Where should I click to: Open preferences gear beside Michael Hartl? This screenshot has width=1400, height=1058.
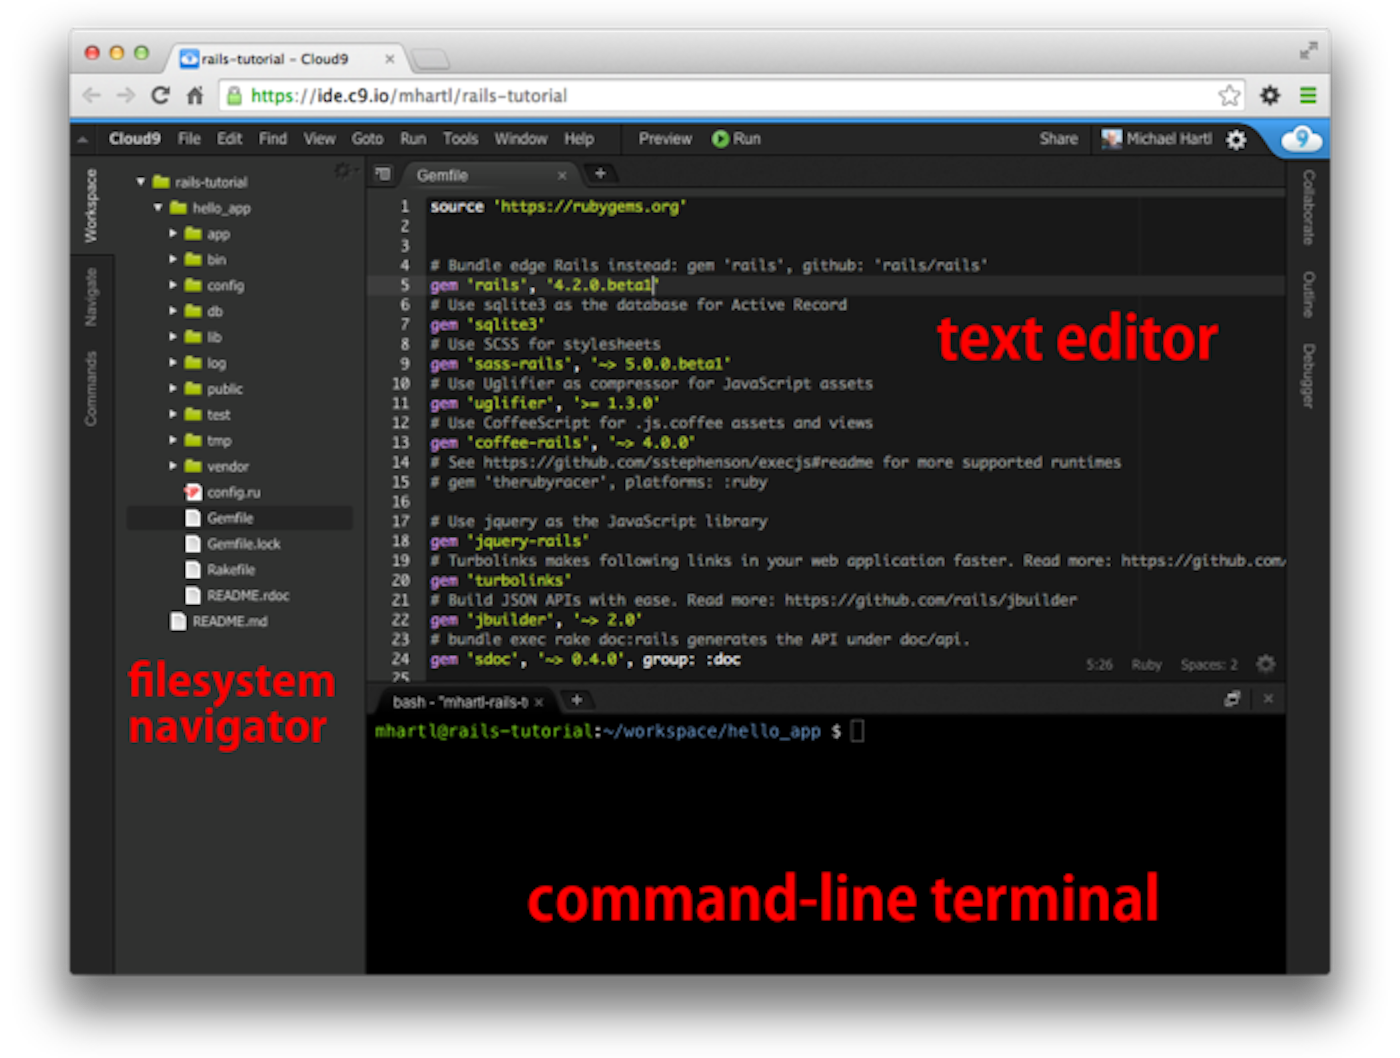point(1236,140)
